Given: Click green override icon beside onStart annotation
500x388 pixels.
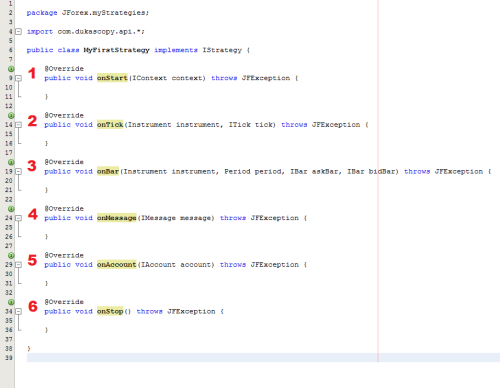Looking at the screenshot, I should pyautogui.click(x=11, y=69).
